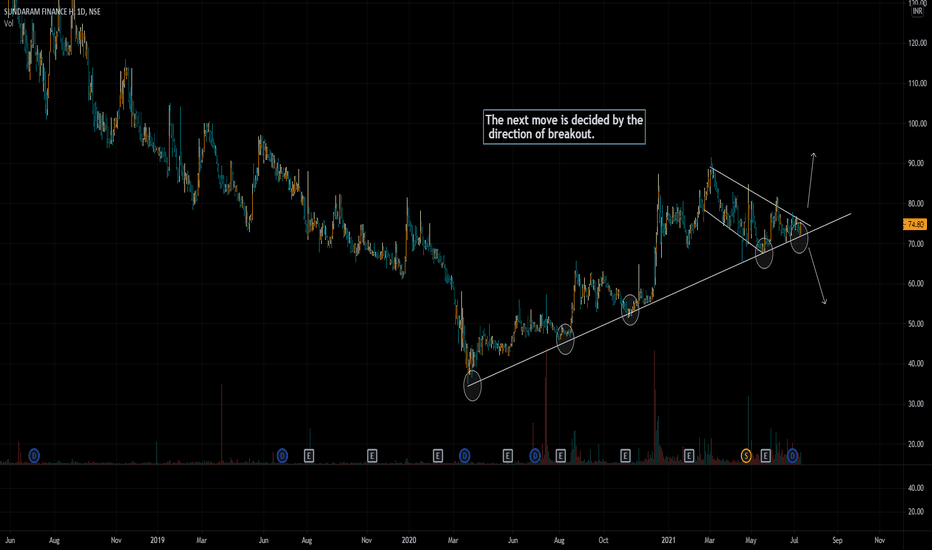The width and height of the screenshot is (932, 550).
Task: Select the breakout direction text note
Action: coord(564,127)
